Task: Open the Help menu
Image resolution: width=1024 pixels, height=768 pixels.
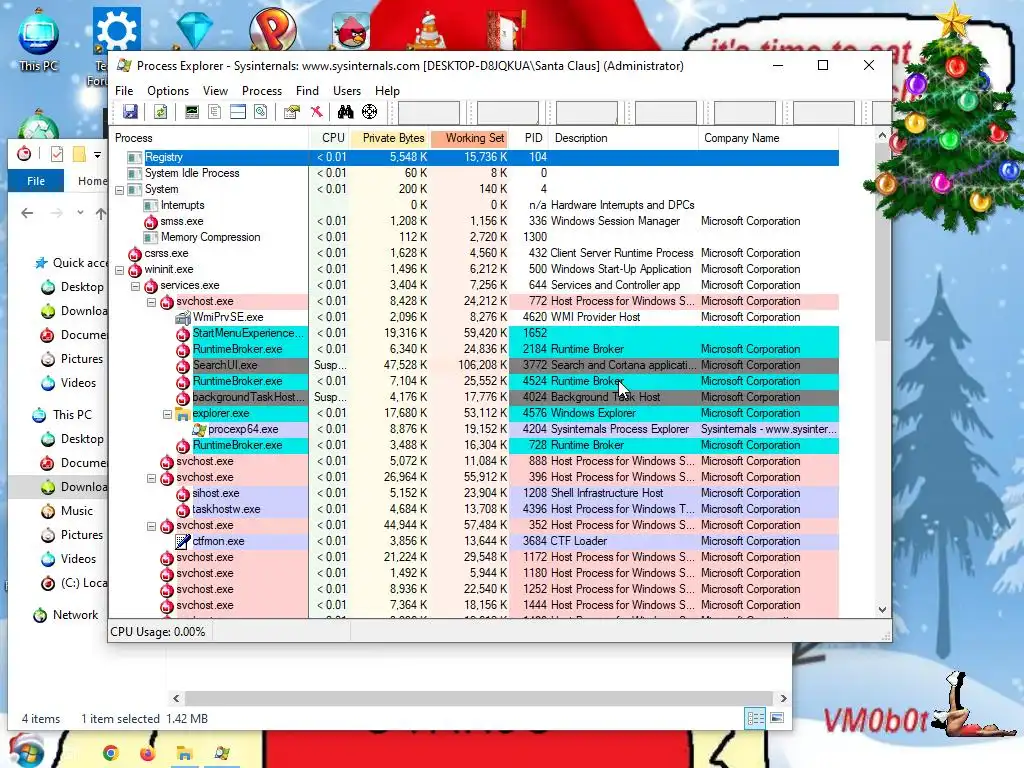Action: click(387, 91)
